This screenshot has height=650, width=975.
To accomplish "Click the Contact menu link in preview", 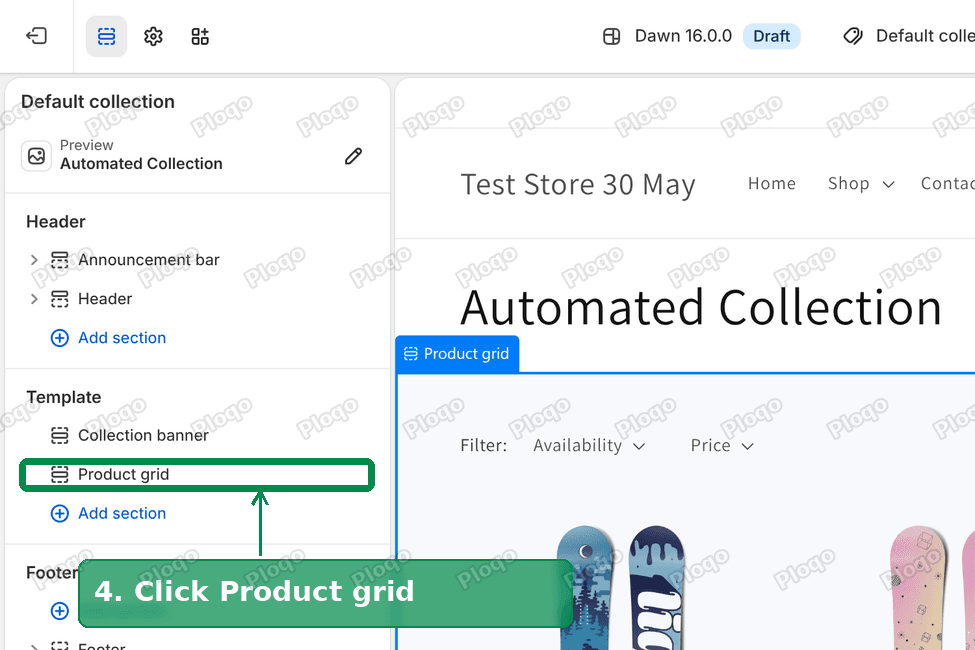I will (948, 183).
